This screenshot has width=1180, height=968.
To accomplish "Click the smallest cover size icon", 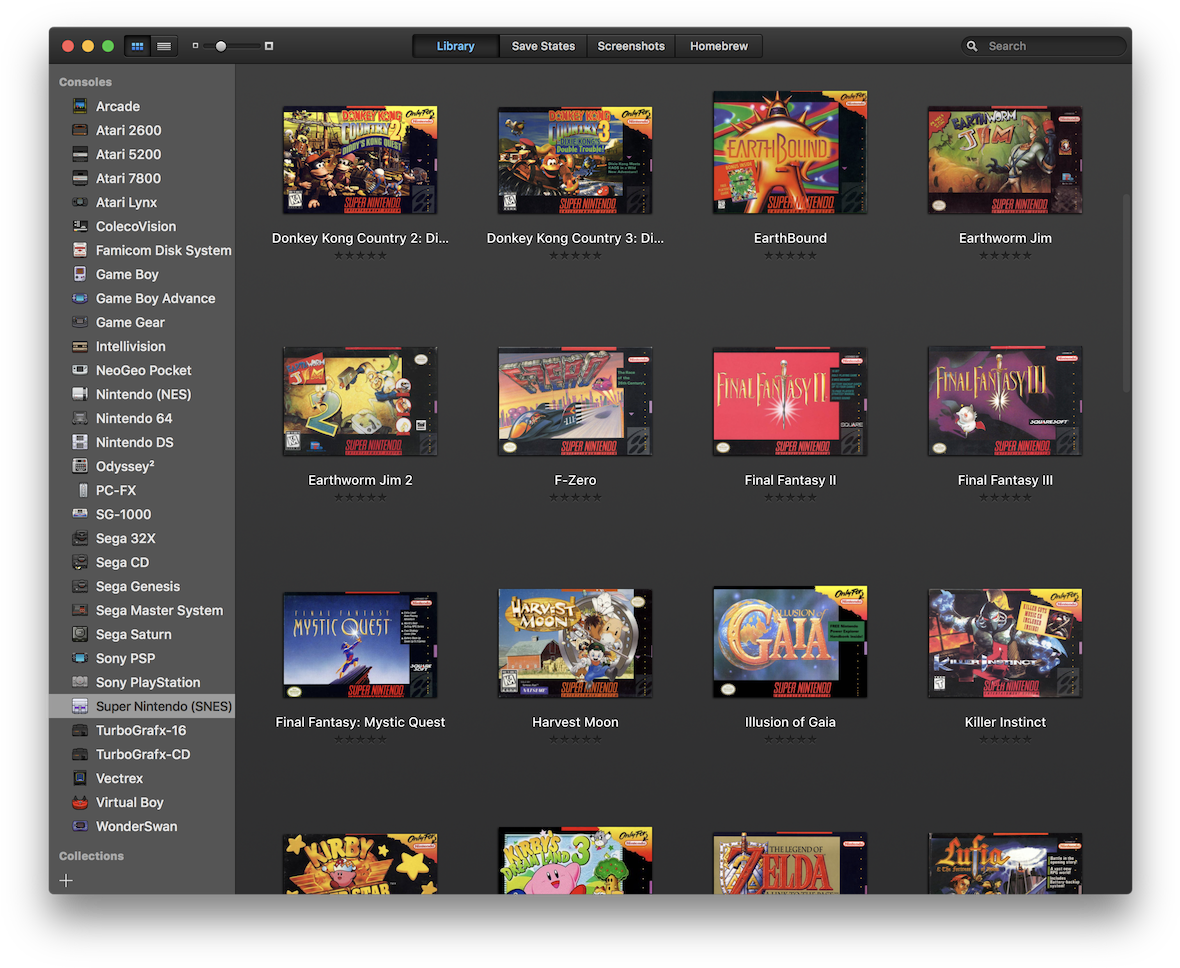I will click(196, 46).
